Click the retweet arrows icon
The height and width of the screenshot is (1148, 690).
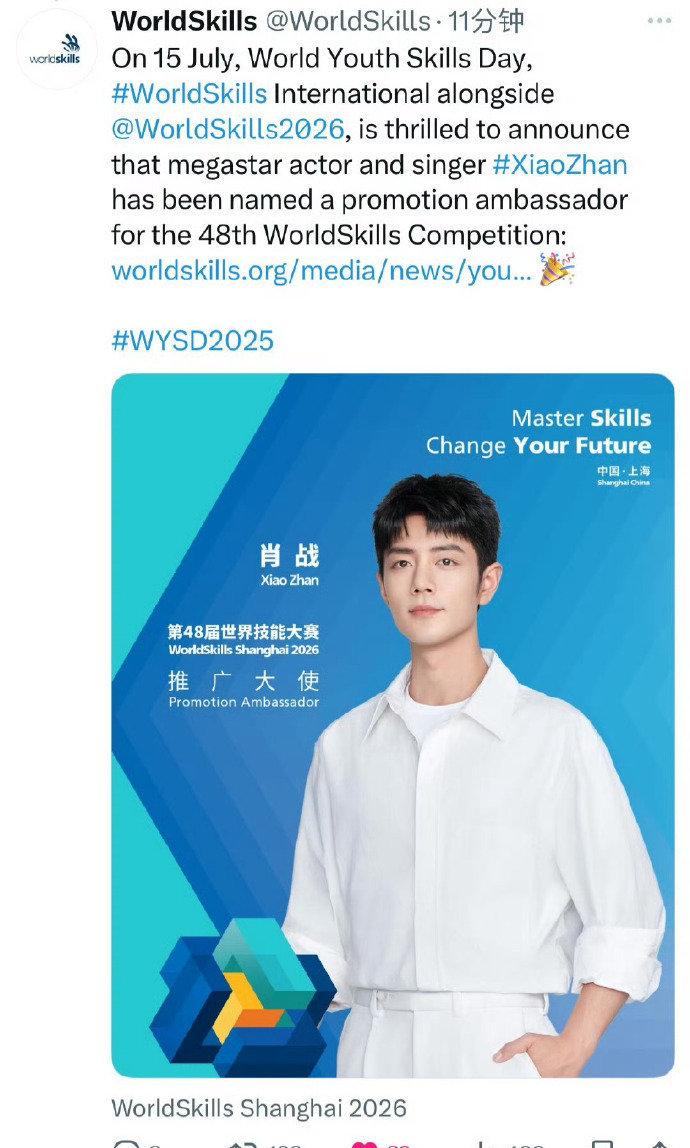click(242, 1144)
